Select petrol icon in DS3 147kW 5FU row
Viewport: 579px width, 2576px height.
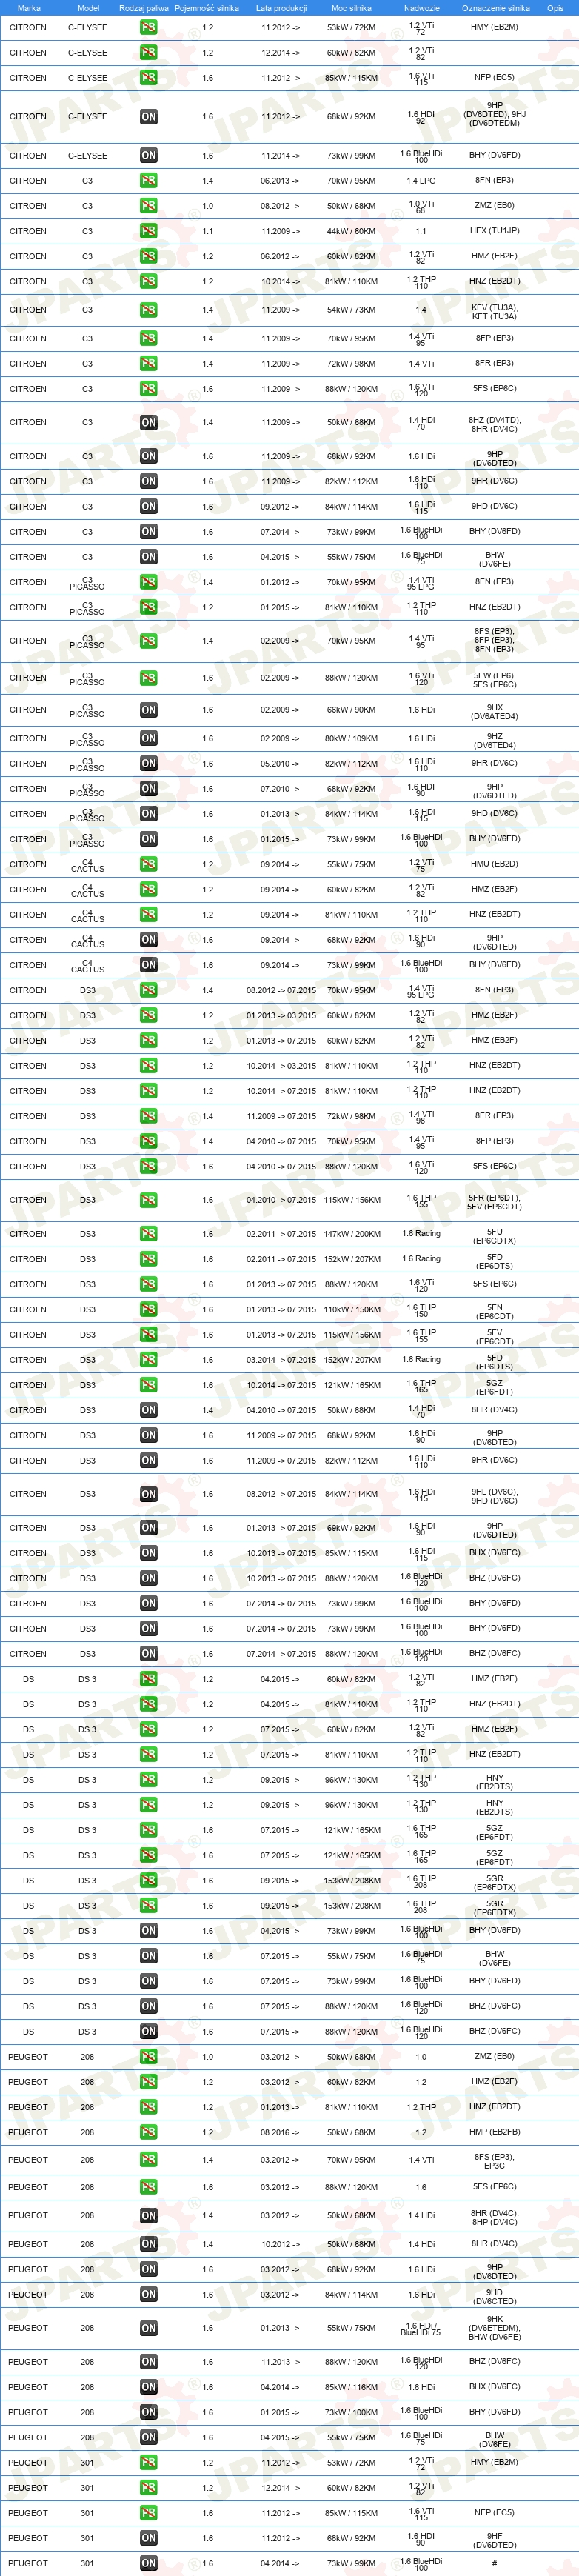[148, 1234]
